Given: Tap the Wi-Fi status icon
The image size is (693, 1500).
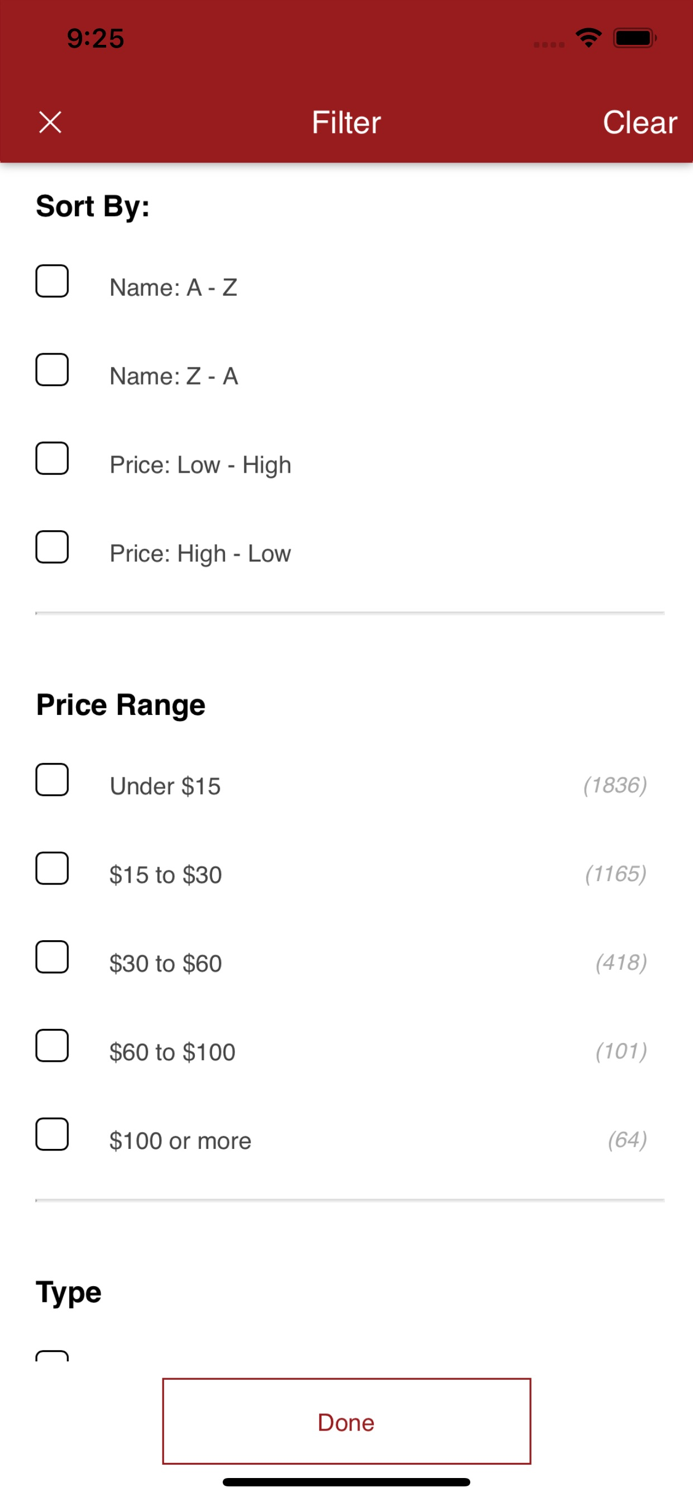Looking at the screenshot, I should click(588, 38).
